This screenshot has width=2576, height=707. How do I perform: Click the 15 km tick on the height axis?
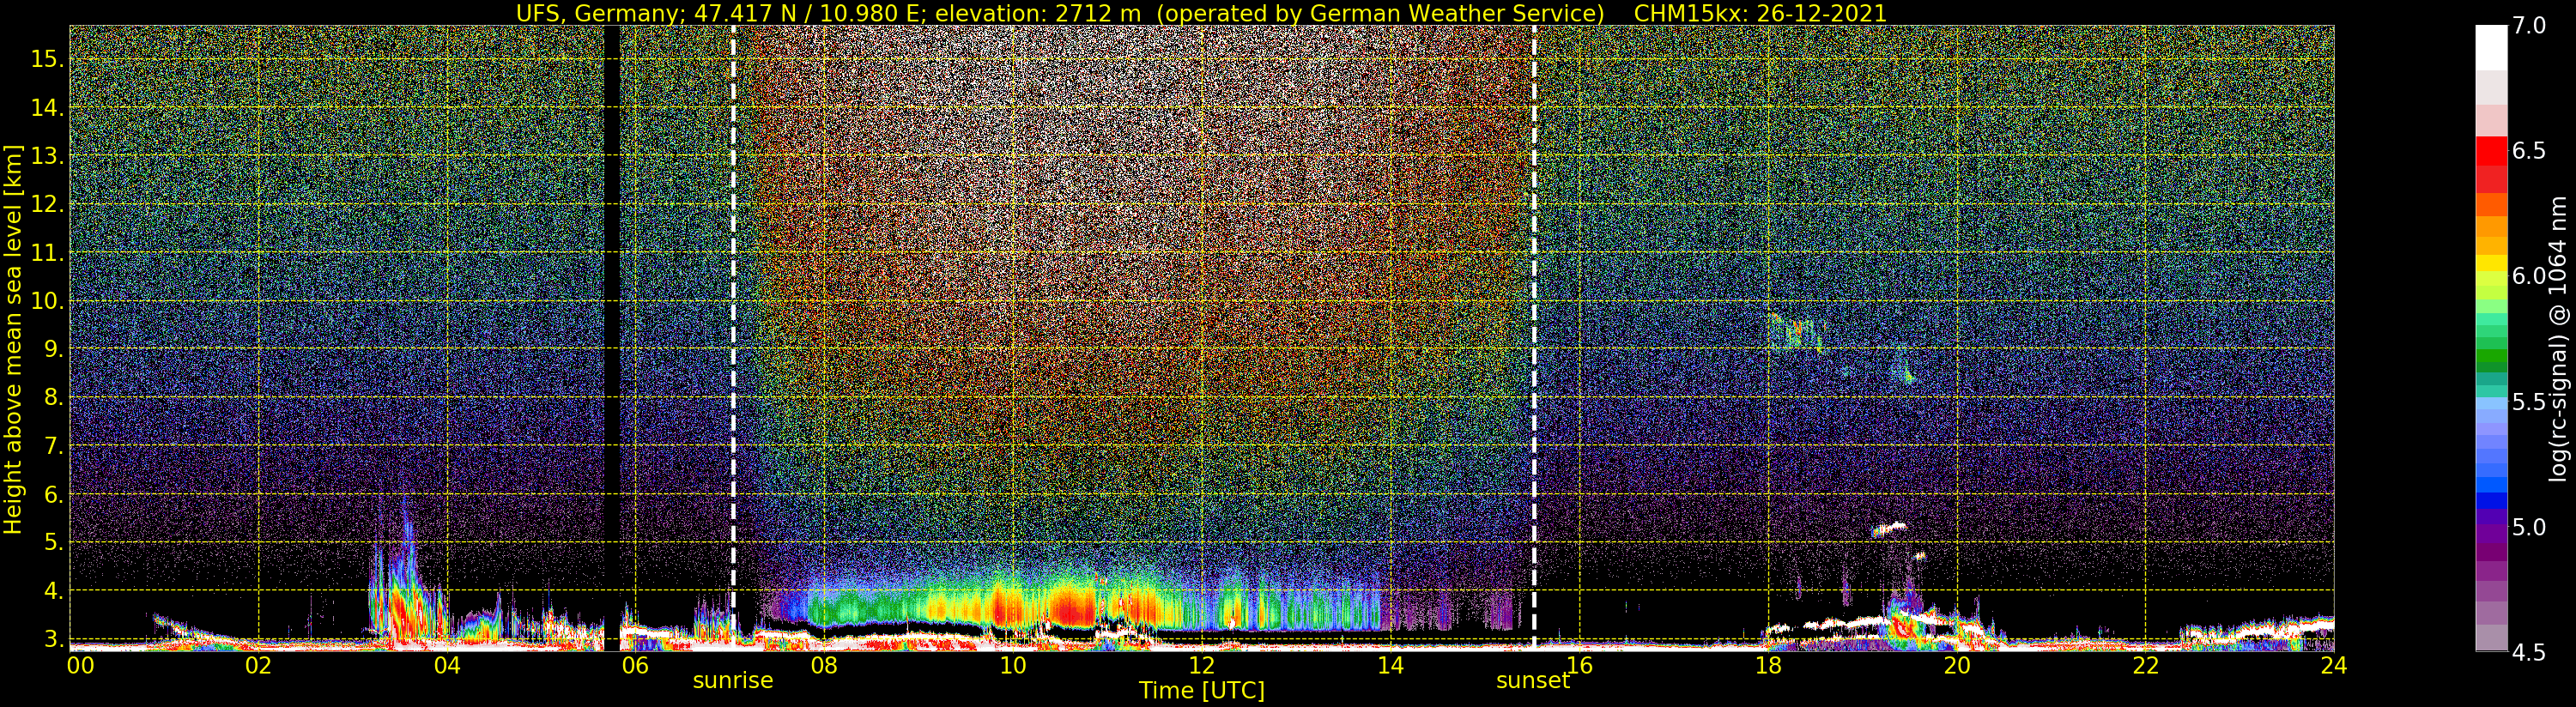click(46, 59)
